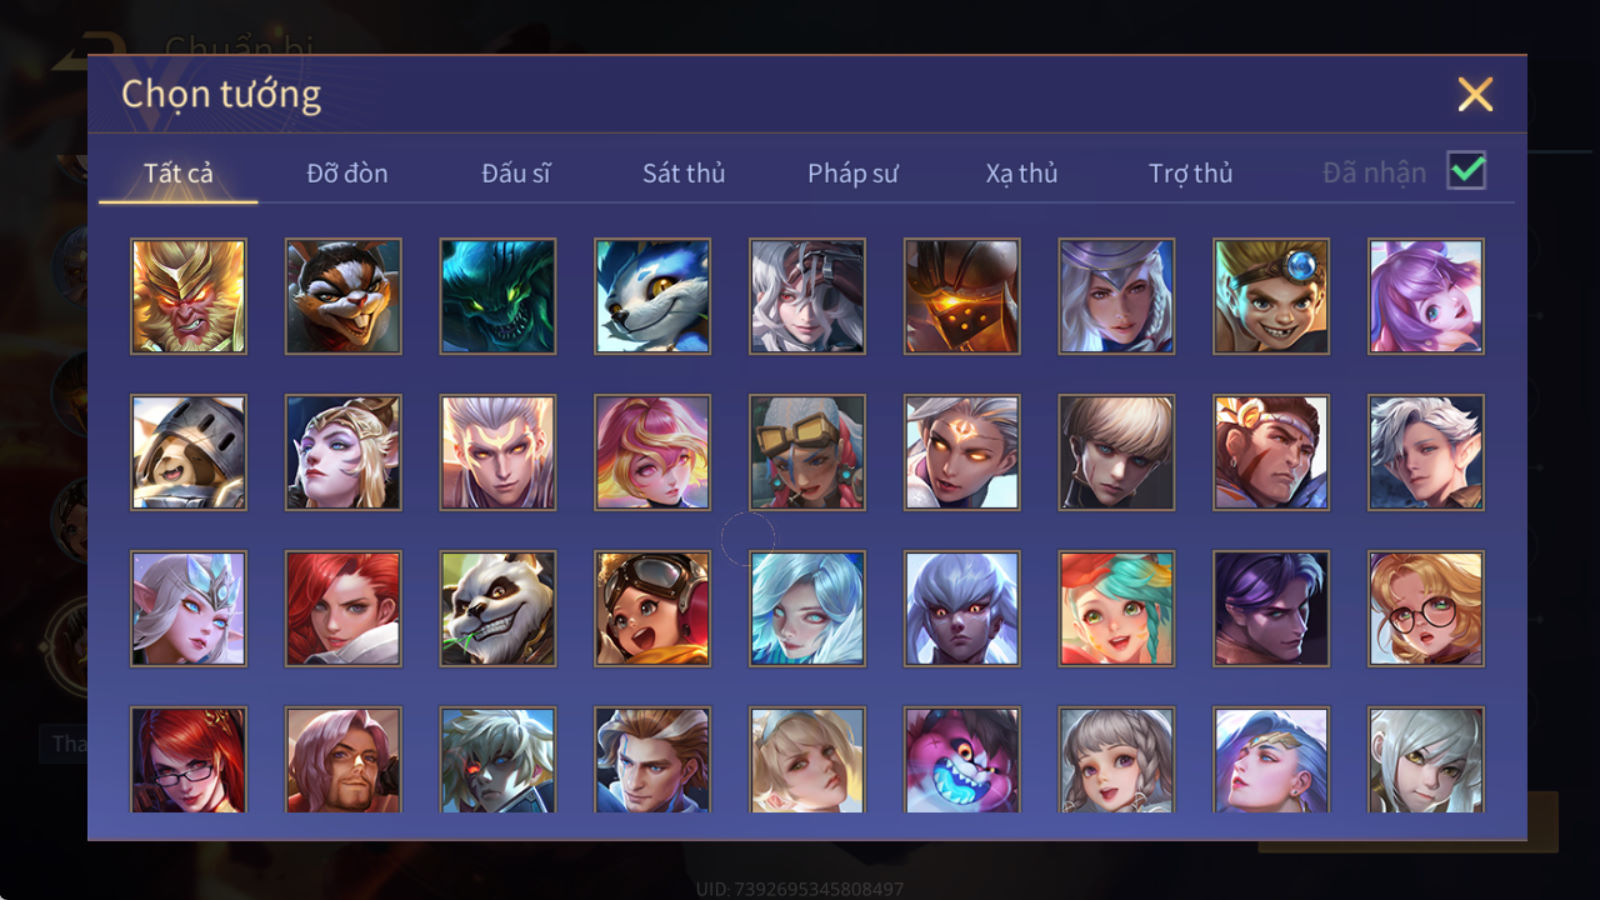1600x900 pixels.
Task: Open the Xạ thủ hero filter tab
Action: click(x=1021, y=173)
